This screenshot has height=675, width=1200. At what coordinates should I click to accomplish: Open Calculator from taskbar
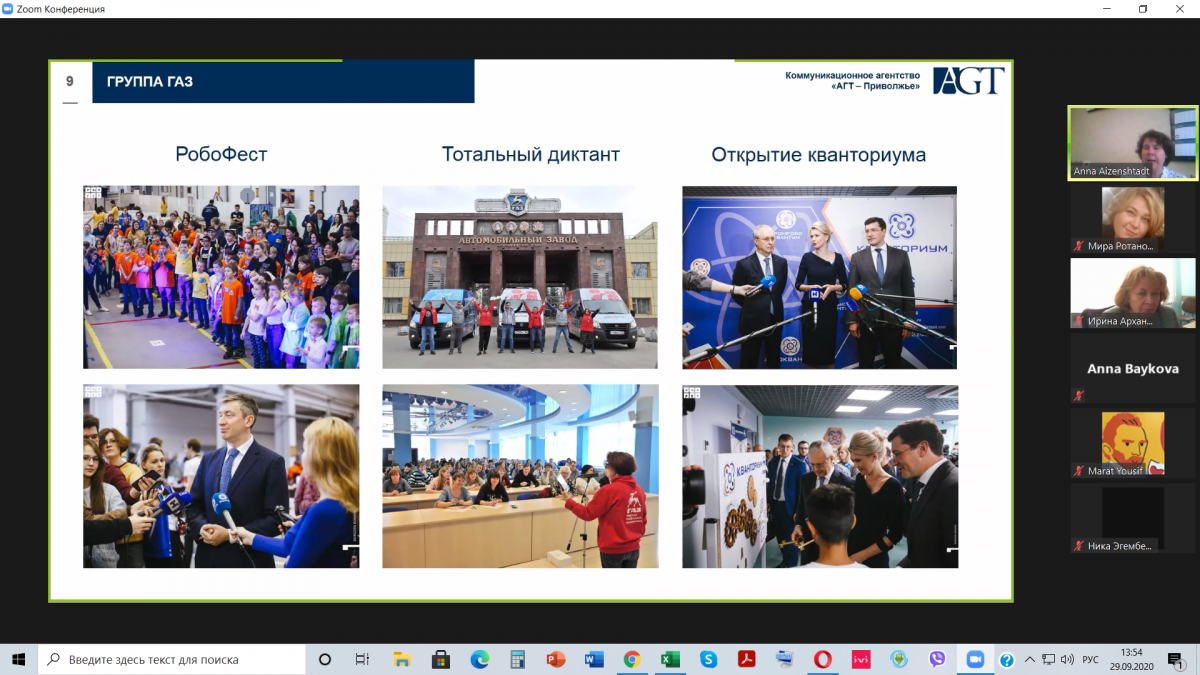[x=517, y=659]
